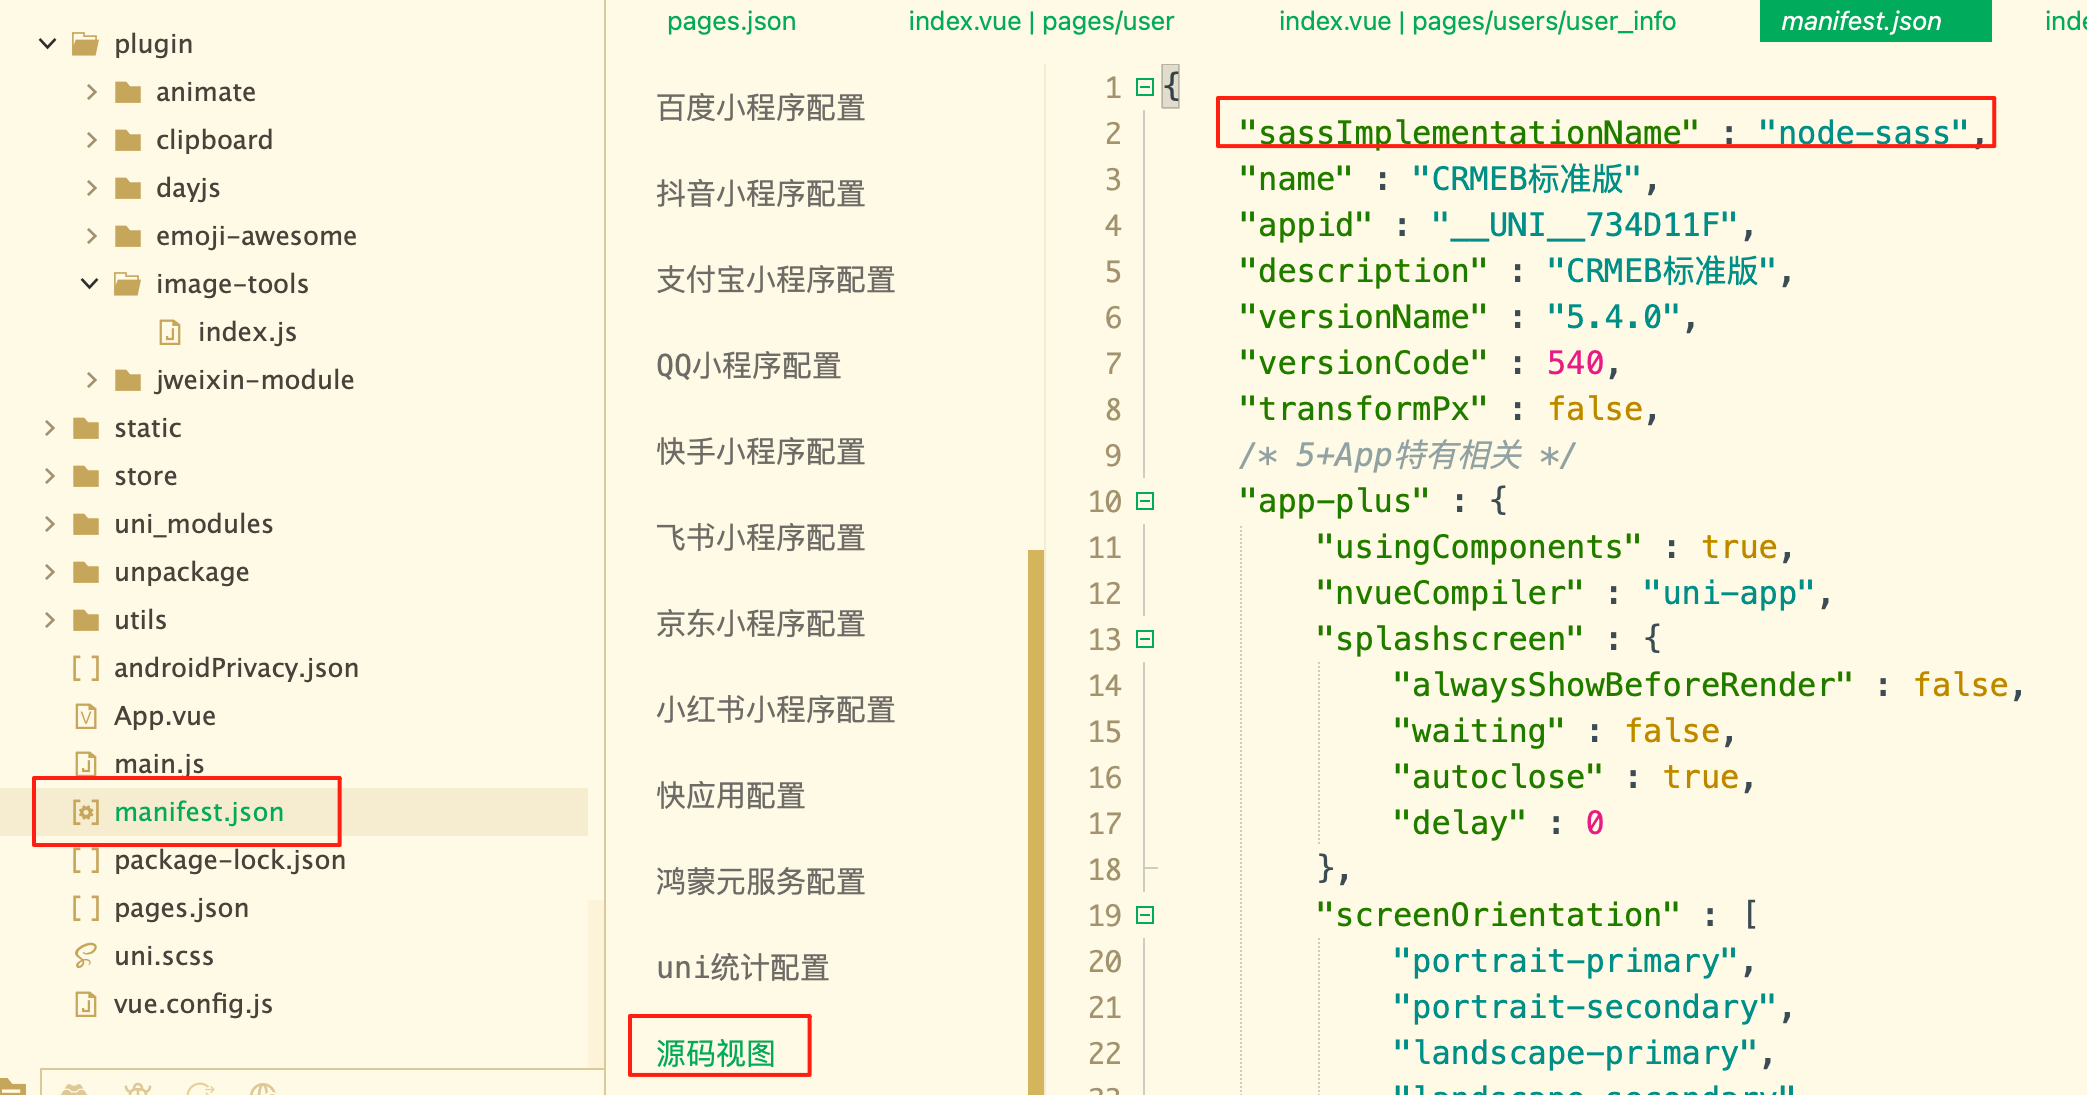This screenshot has height=1096, width=2088.
Task: Expand the jweixin-module folder arrow
Action: pos(91,380)
